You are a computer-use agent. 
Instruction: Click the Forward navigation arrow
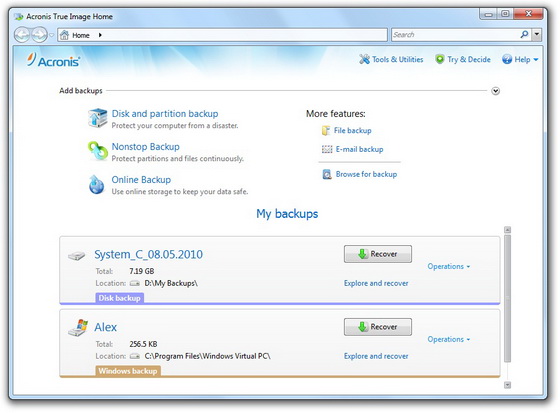tap(39, 35)
